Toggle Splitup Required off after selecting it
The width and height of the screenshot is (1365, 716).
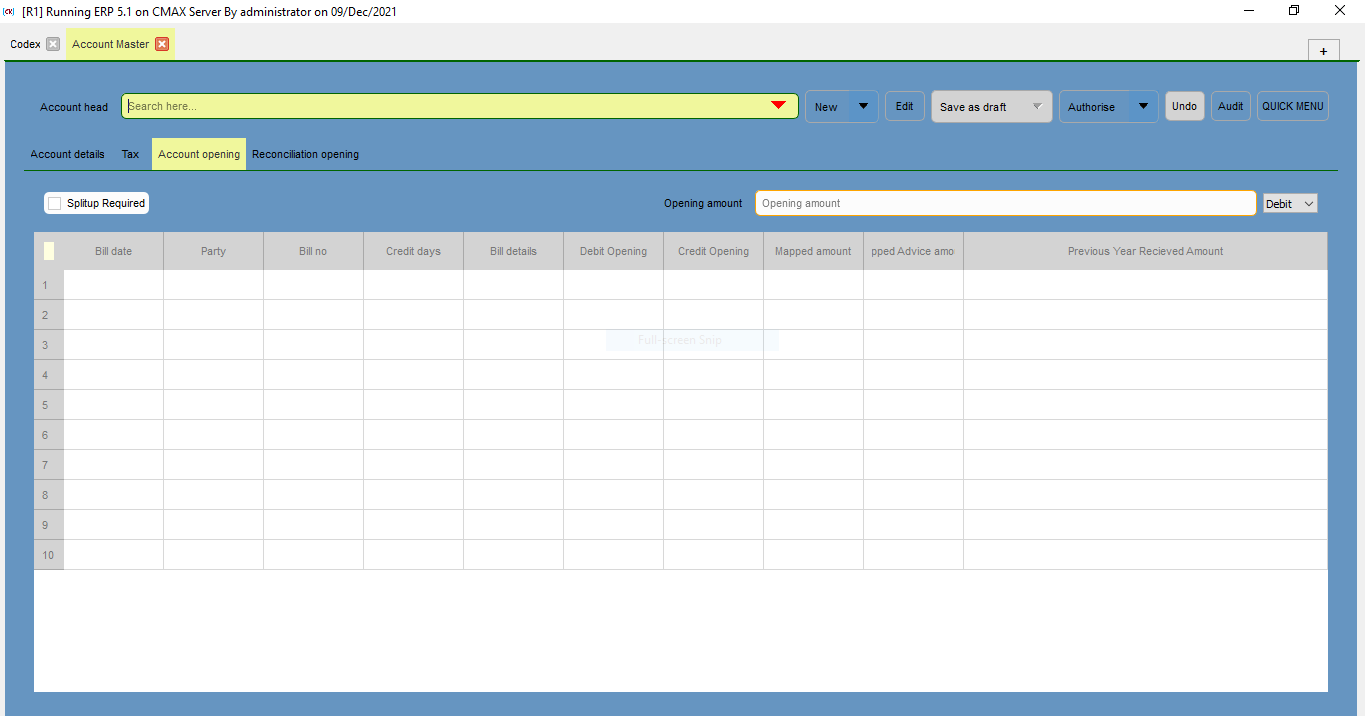[54, 203]
